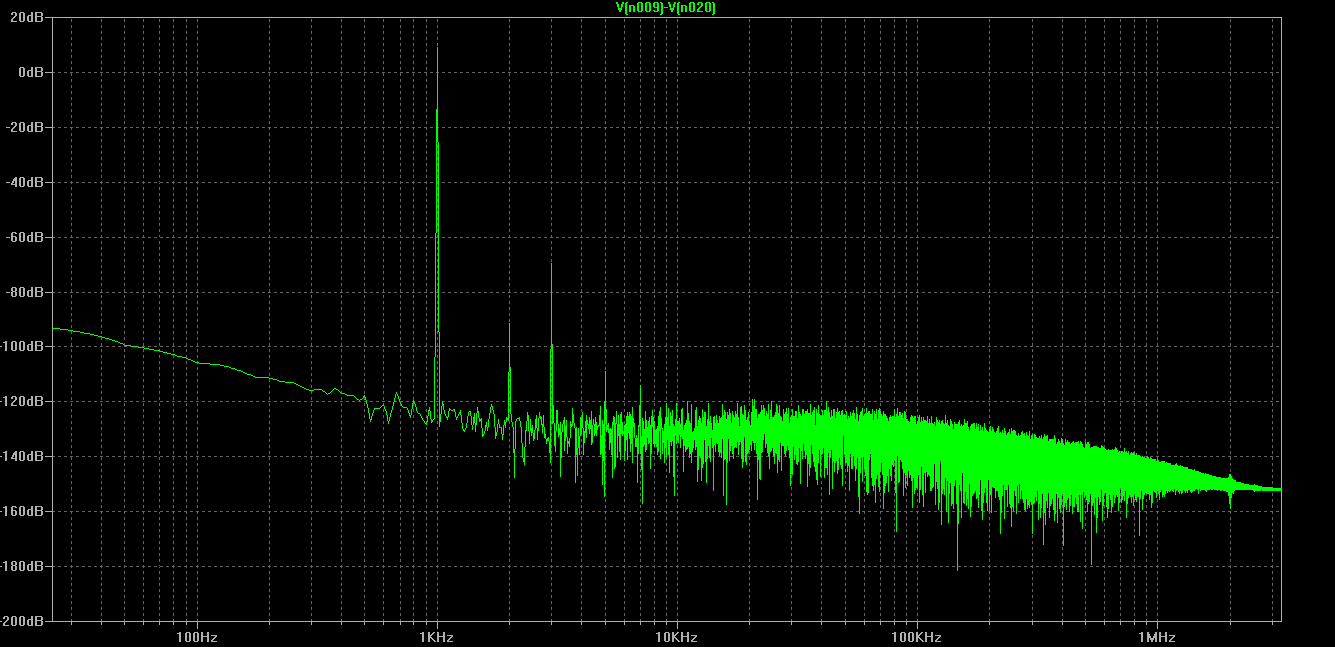
Task: Click the -100dB y-axis label
Action: click(22, 346)
